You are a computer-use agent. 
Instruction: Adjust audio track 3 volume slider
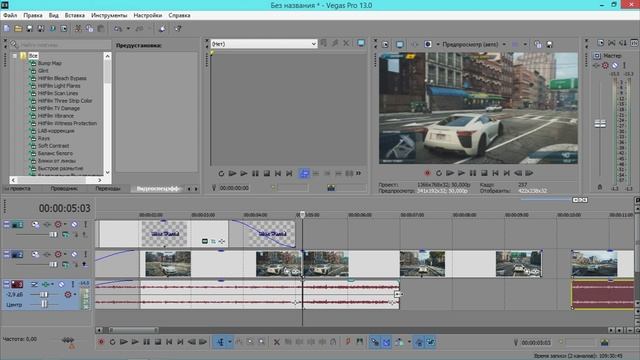pos(44,294)
